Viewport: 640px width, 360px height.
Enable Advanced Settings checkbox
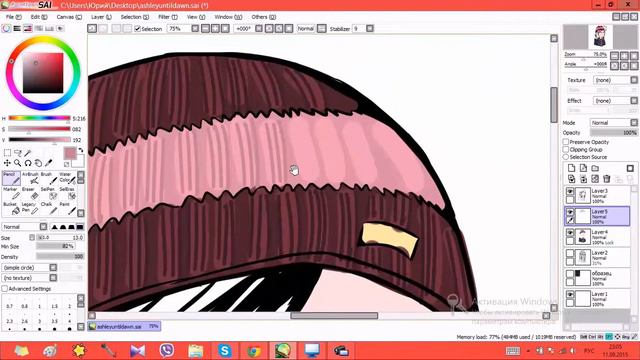click(x=4, y=289)
